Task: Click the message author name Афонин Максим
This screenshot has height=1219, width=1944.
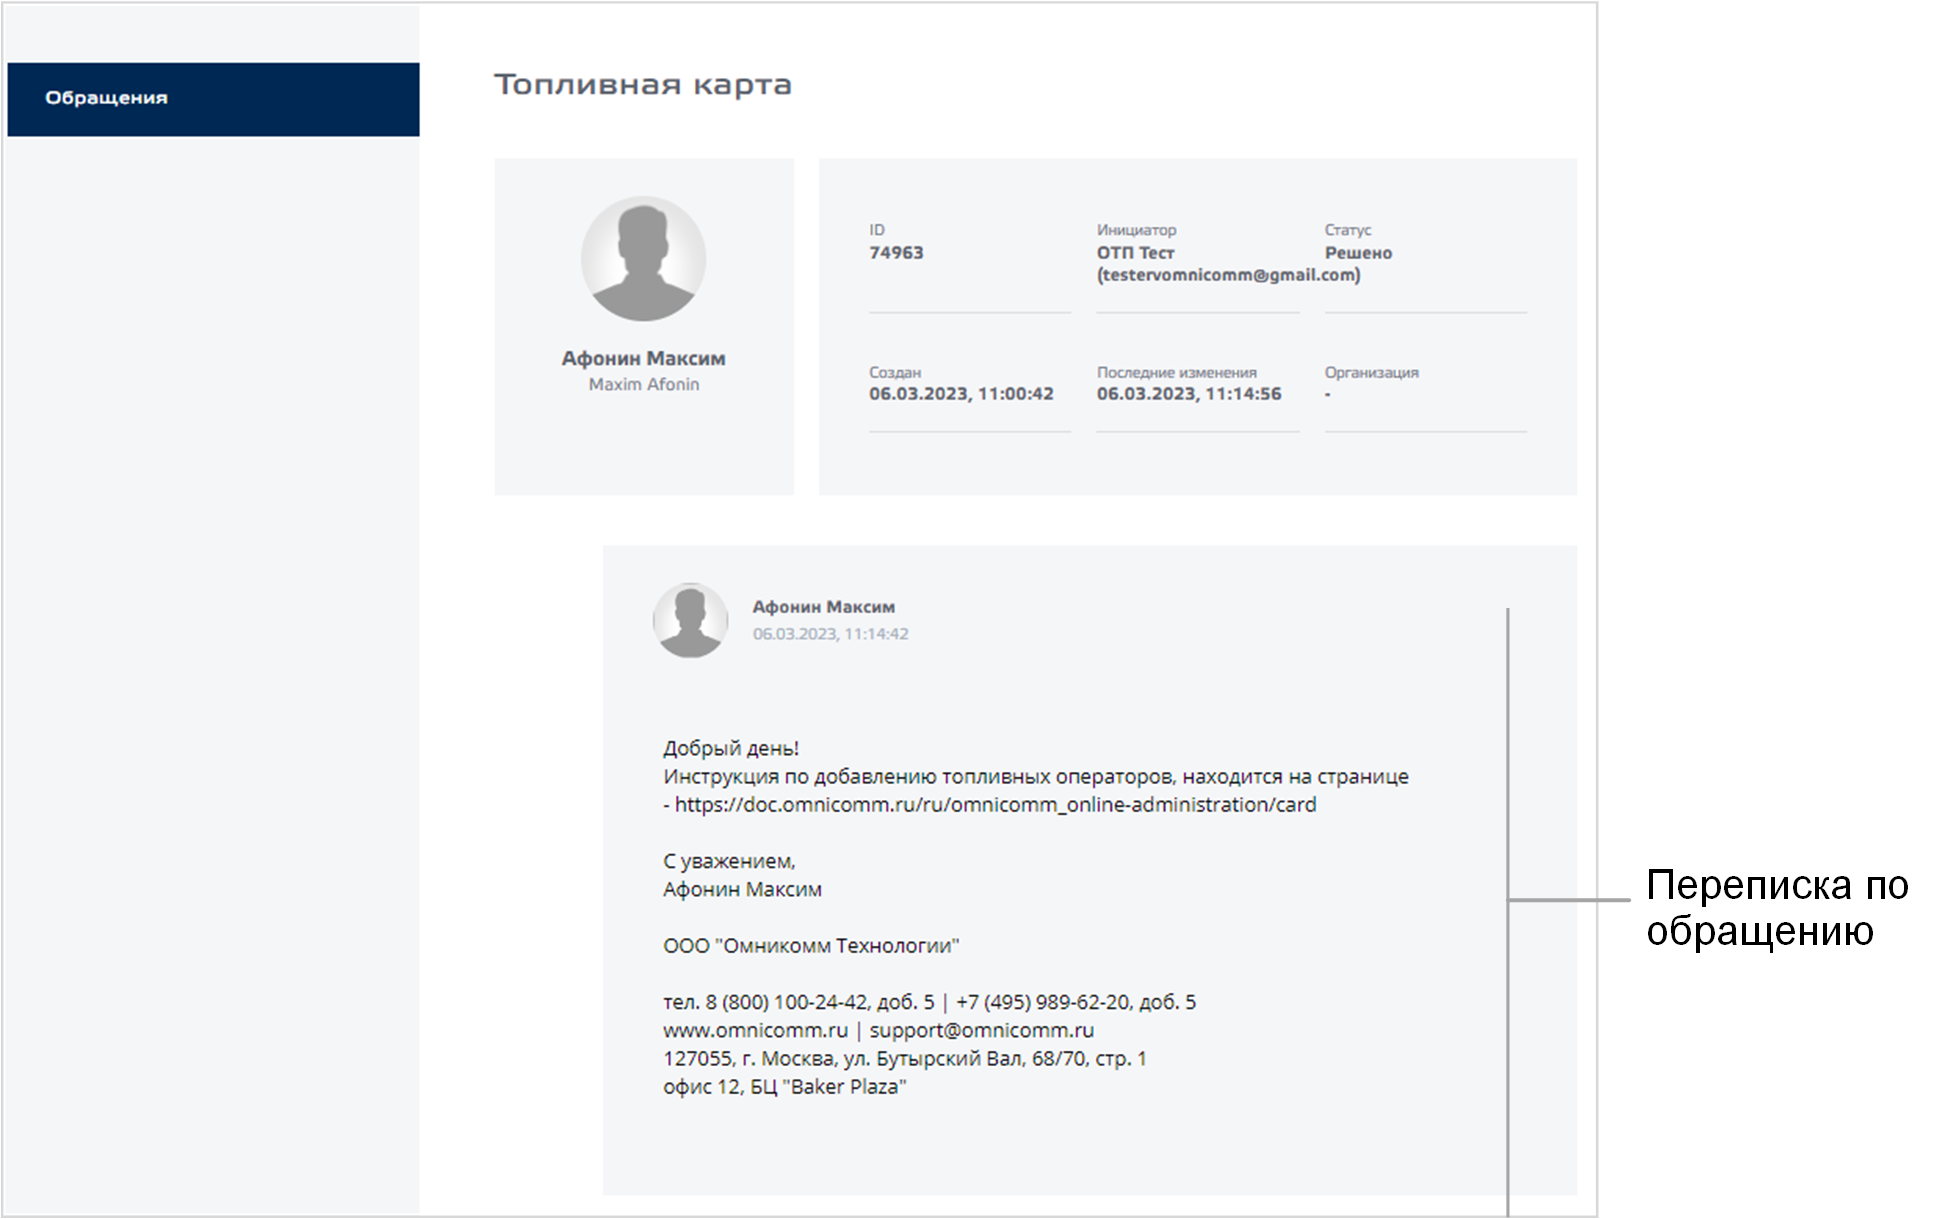Action: tap(824, 607)
